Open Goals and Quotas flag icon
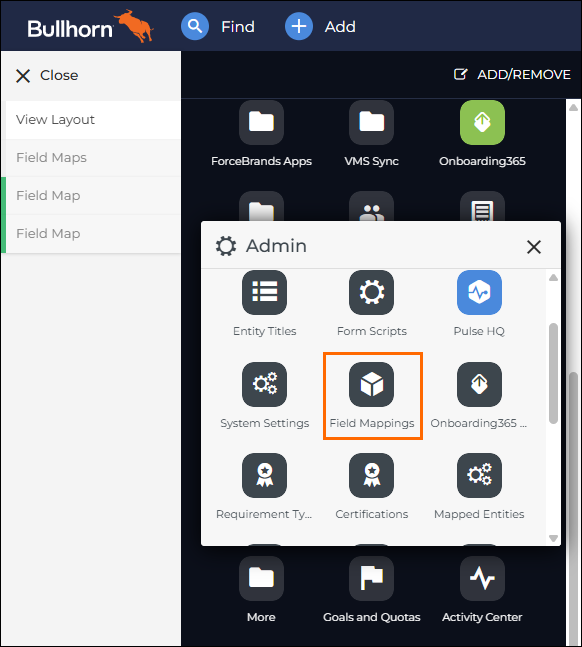Viewport: 582px width, 647px height. (x=371, y=579)
